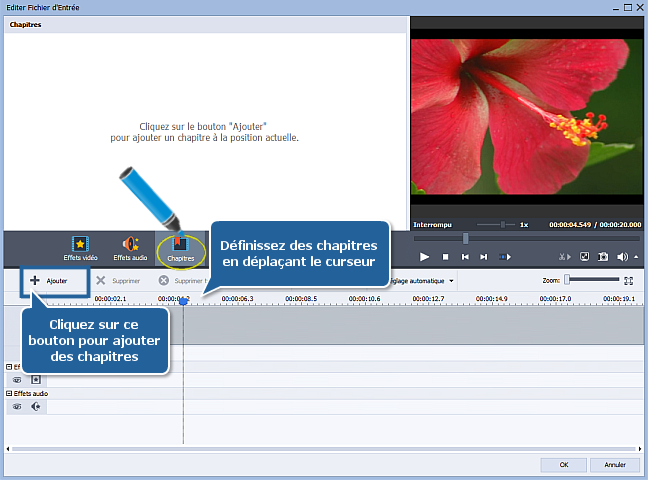Screen dimensions: 650x480
Task: Toggle visibility eye in the Effets audio row
Action: click(17, 407)
